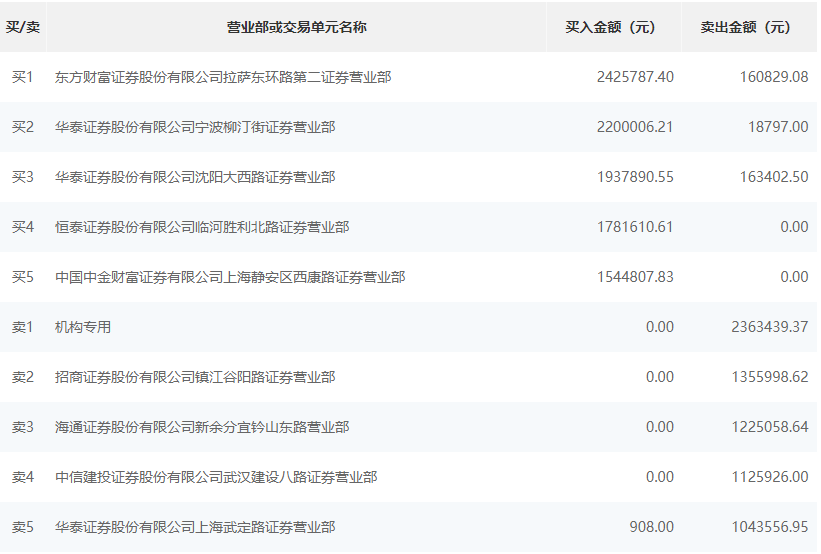Open 海通证券新余分宜钤山东路营业部 entry
821x554 pixels.
pos(202,427)
